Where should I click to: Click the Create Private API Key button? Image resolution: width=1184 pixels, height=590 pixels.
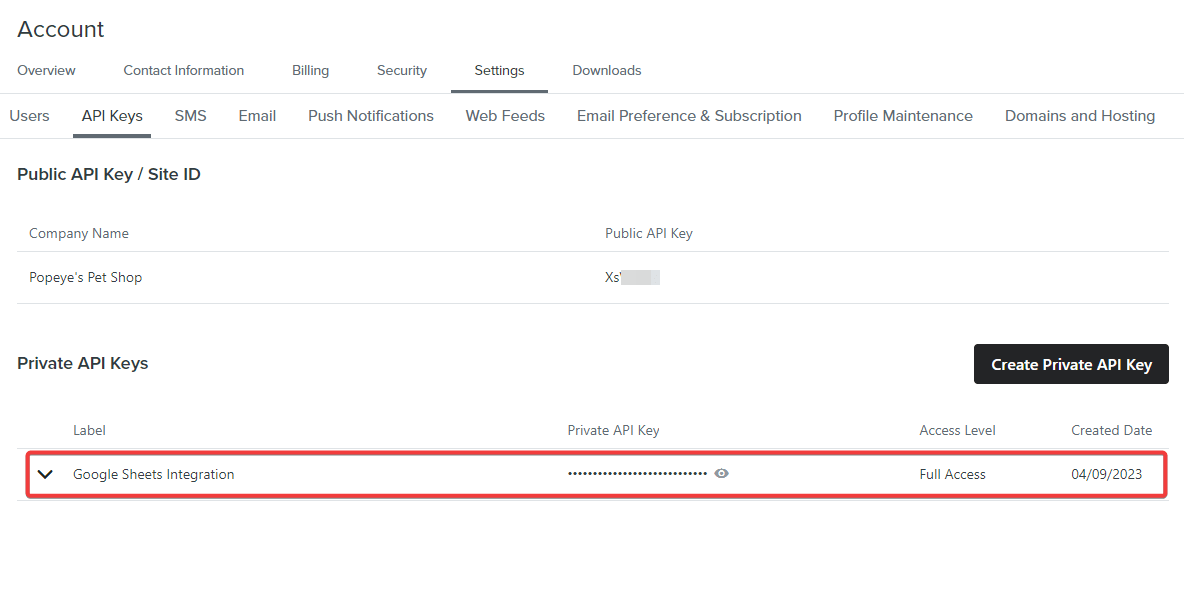[x=1071, y=364]
